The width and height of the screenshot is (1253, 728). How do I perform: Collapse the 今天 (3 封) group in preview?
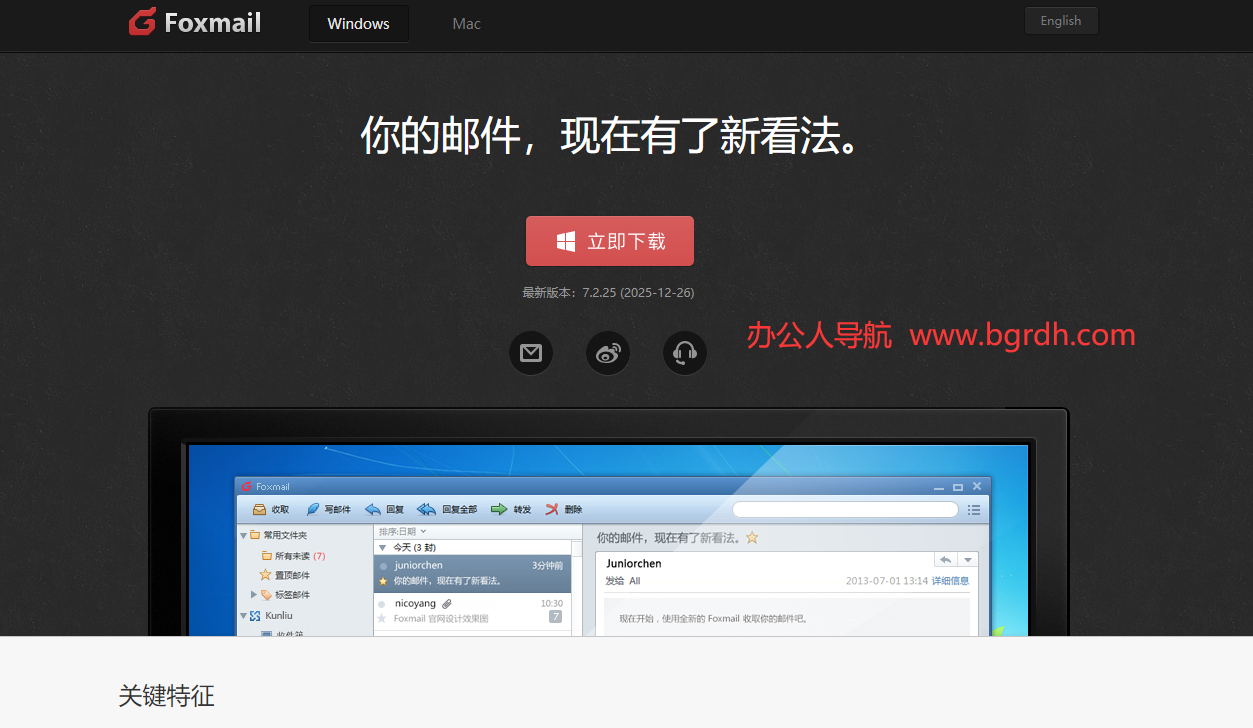[382, 548]
